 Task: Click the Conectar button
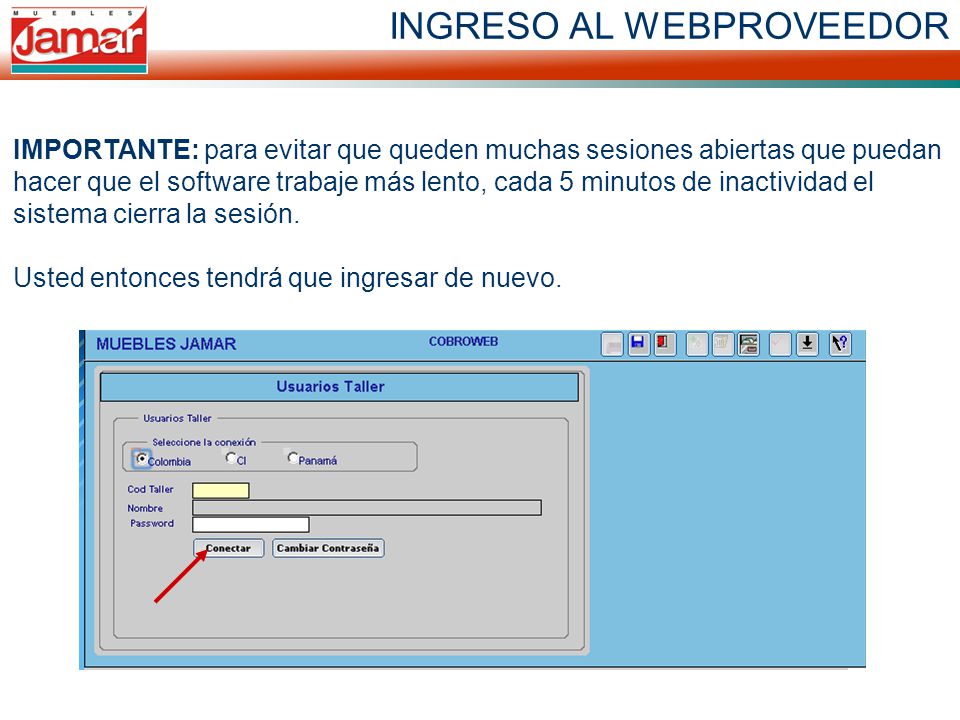[x=228, y=548]
